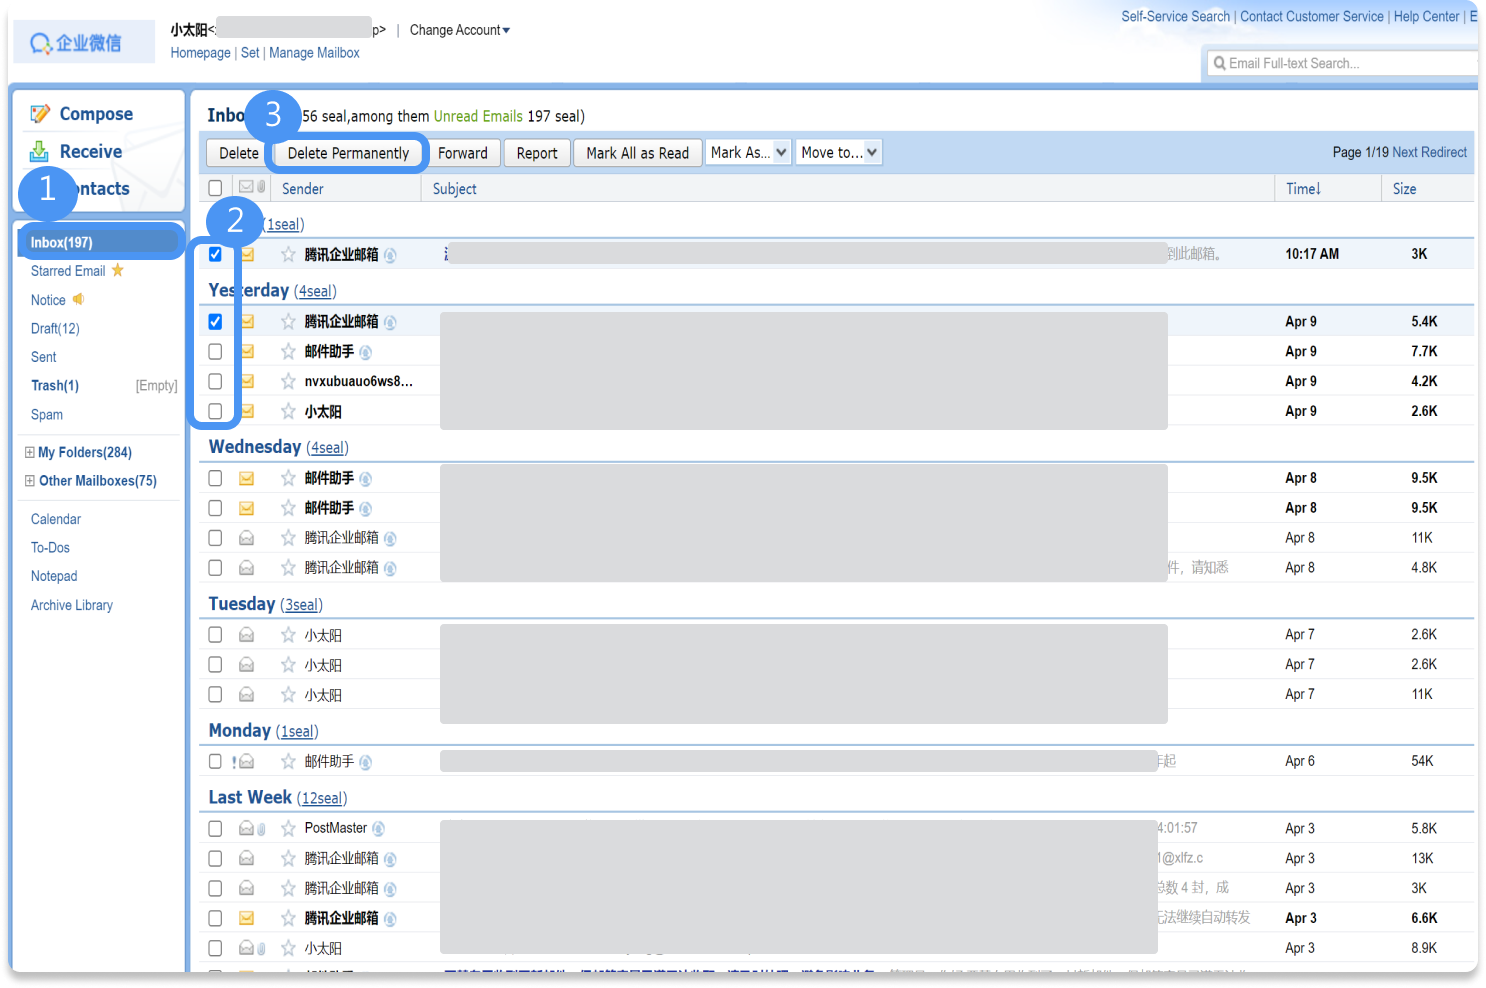Star the 6.6K Apr 3 email

tap(288, 918)
